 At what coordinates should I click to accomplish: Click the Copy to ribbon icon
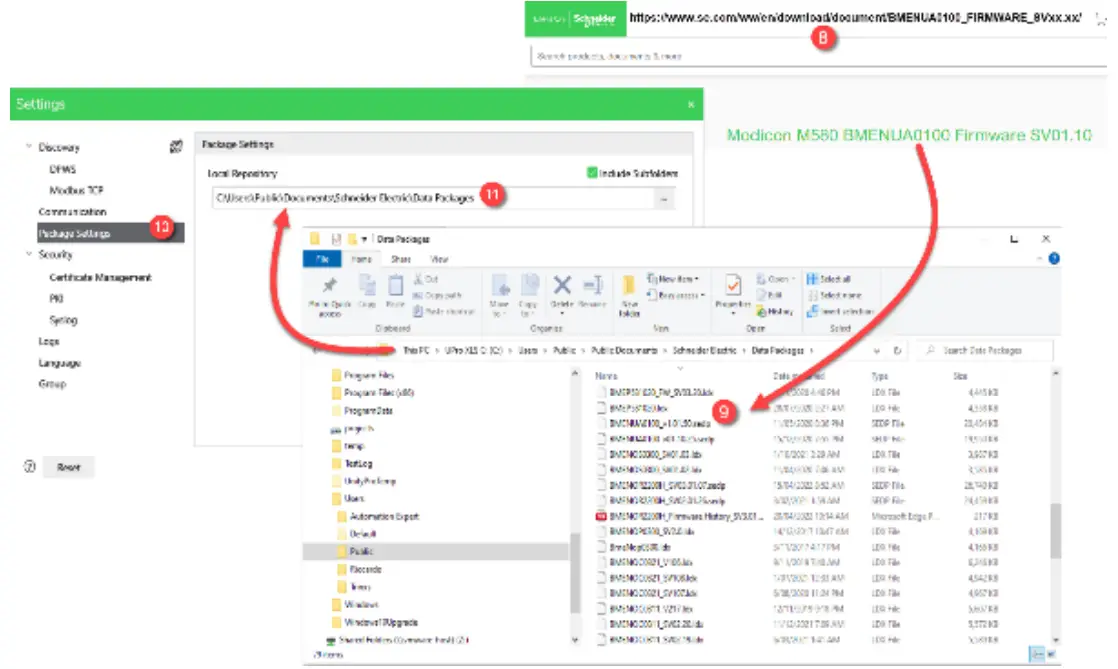tap(528, 295)
